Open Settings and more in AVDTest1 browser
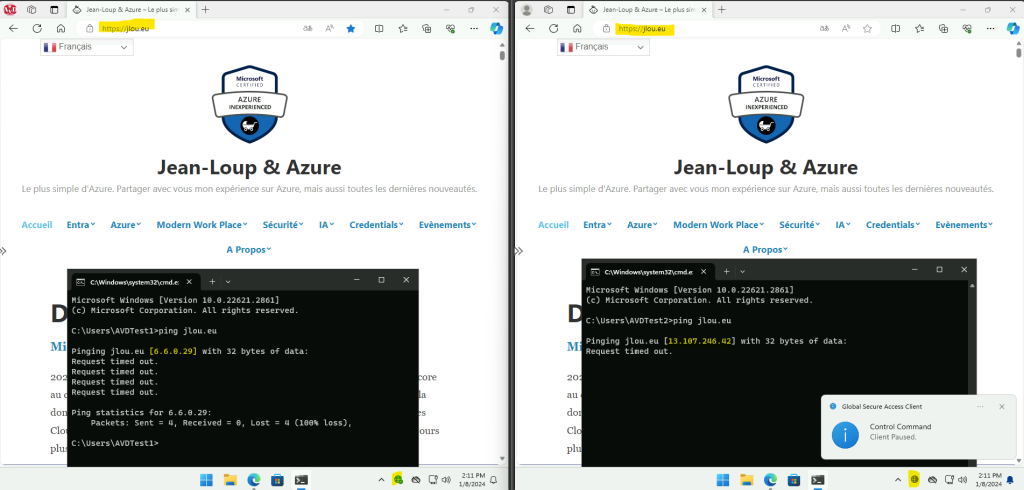The image size is (1024, 490). [473, 28]
